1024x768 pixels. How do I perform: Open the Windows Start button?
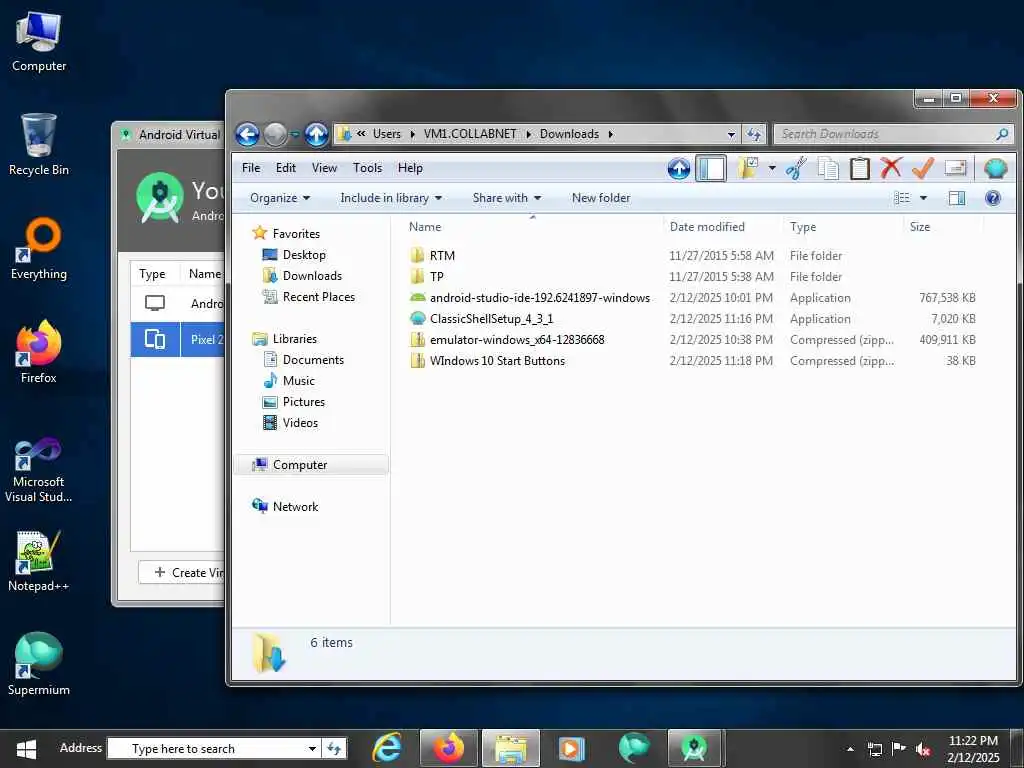(26, 748)
